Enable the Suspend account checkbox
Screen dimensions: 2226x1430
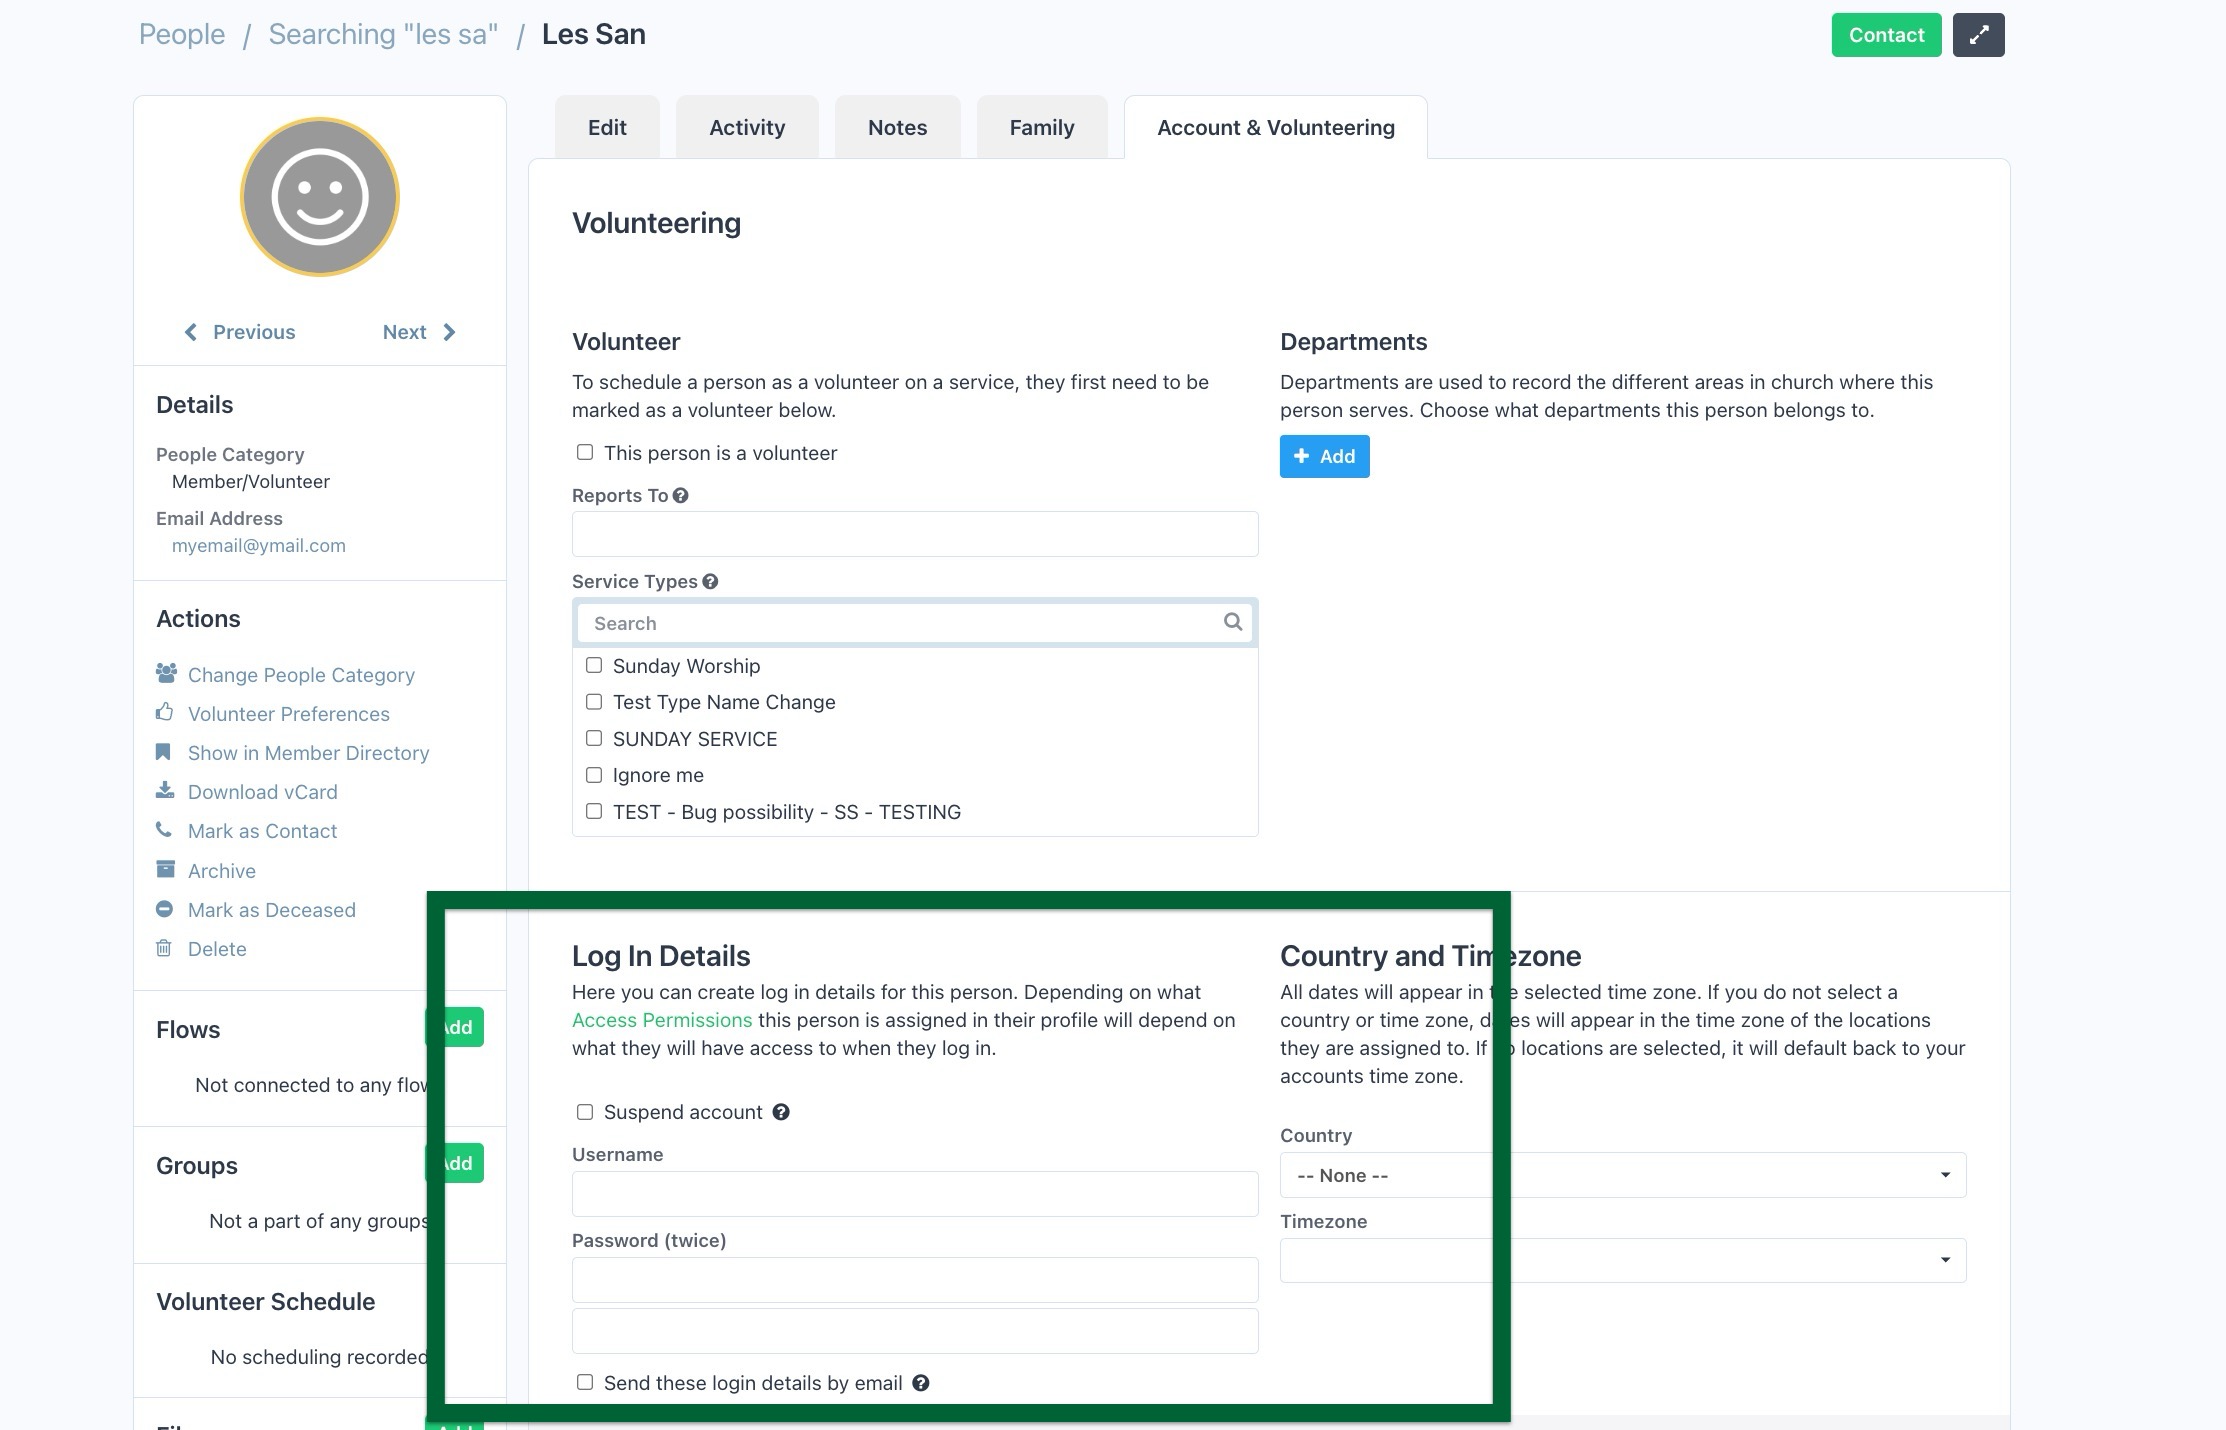[x=585, y=1112]
